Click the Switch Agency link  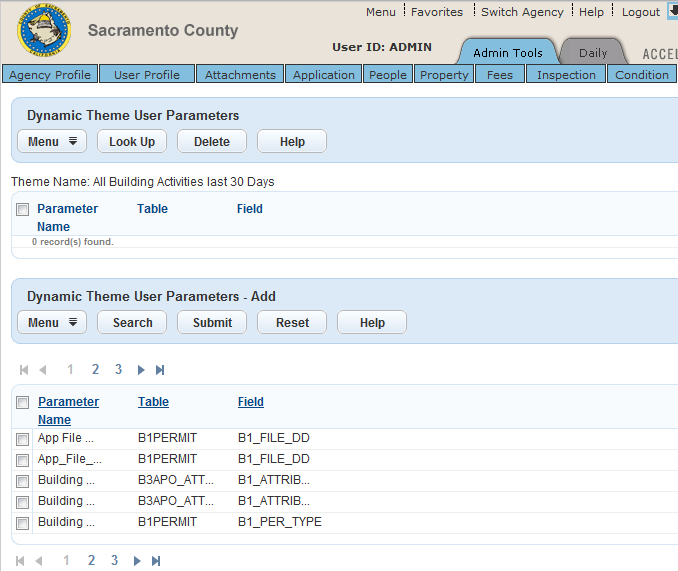tap(521, 12)
